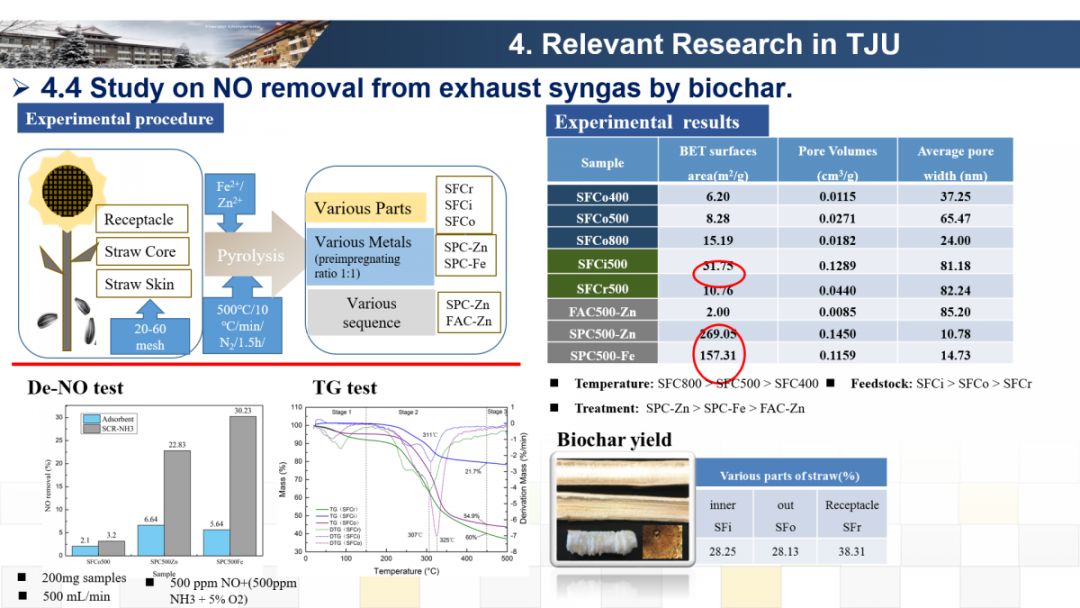This screenshot has height=608, width=1080.
Task: Click the blue Adsorbent legend swatch
Action: click(91, 419)
